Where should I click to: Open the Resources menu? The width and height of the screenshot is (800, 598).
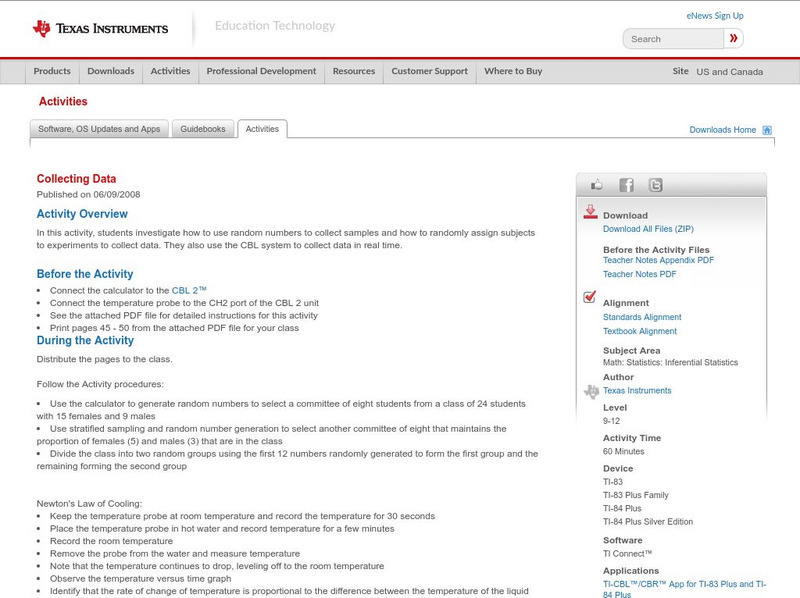pyautogui.click(x=354, y=71)
